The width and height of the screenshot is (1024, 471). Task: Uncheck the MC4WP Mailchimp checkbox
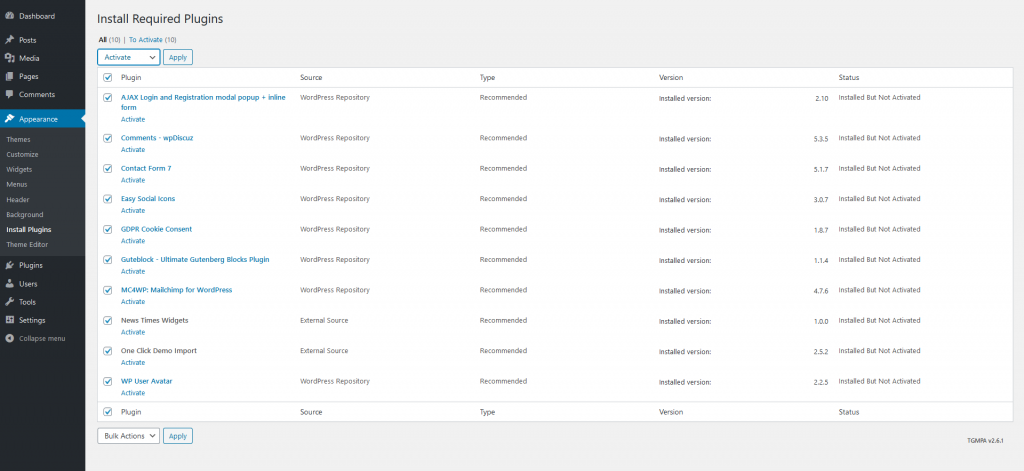pyautogui.click(x=108, y=290)
